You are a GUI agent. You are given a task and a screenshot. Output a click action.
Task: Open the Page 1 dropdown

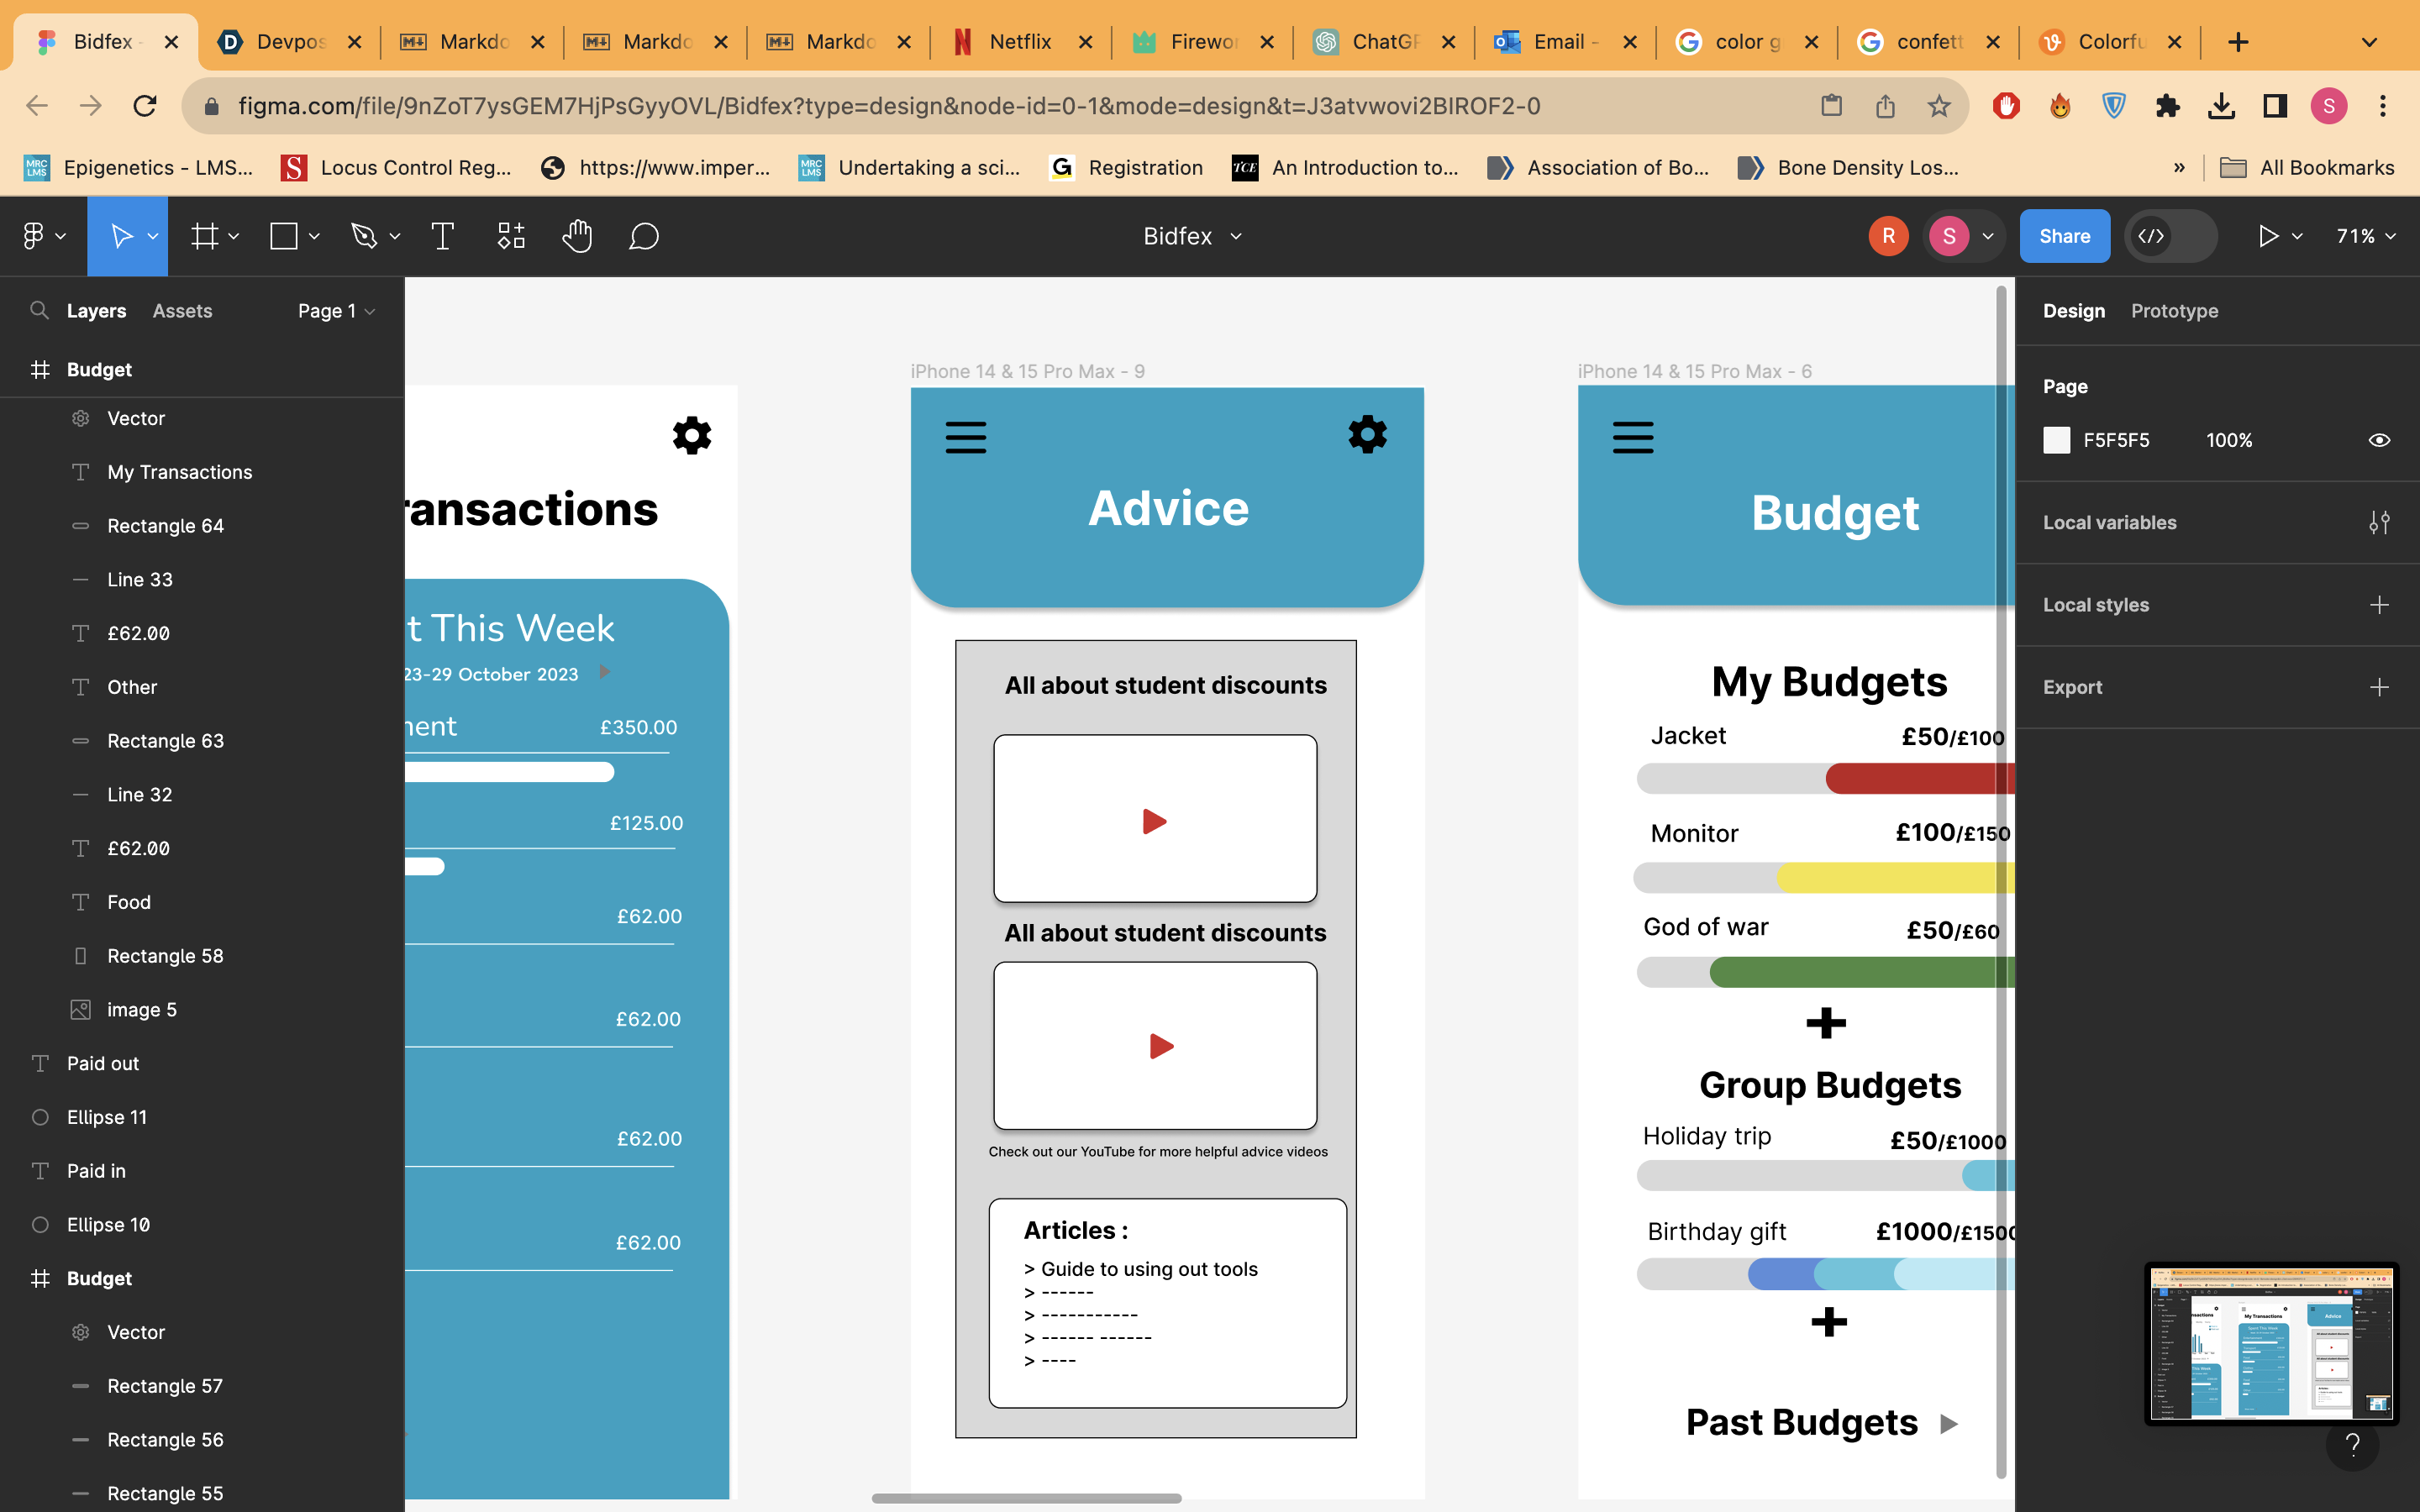336,311
